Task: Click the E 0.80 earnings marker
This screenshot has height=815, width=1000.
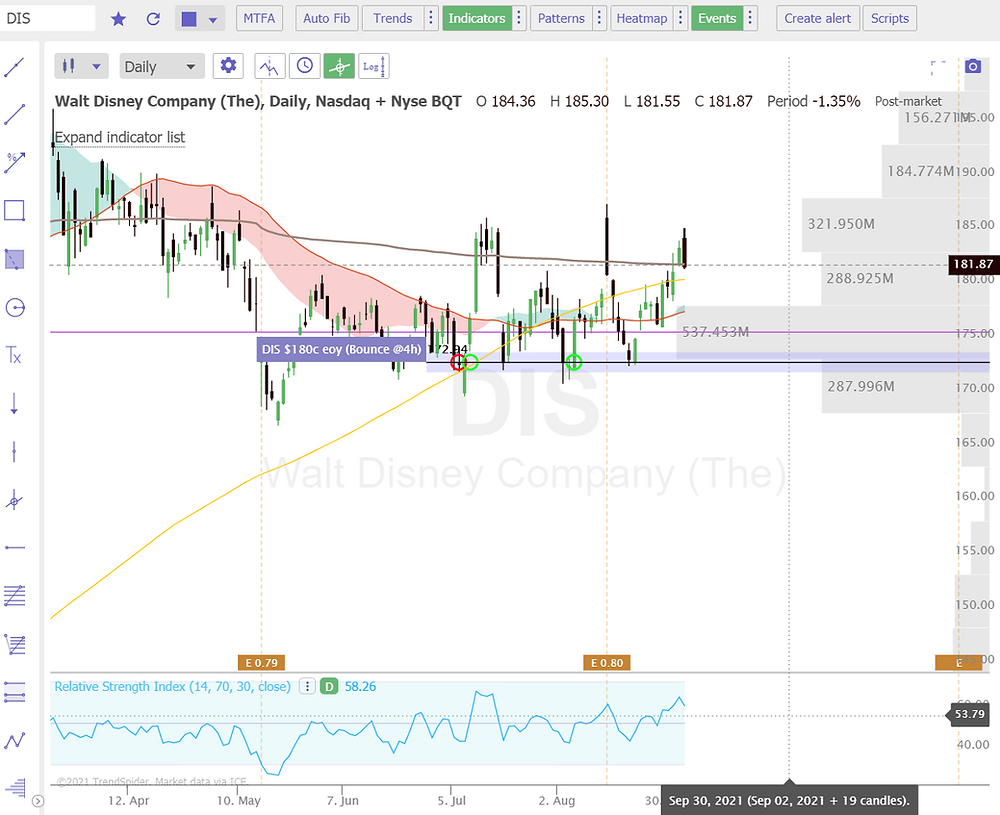Action: coord(607,663)
